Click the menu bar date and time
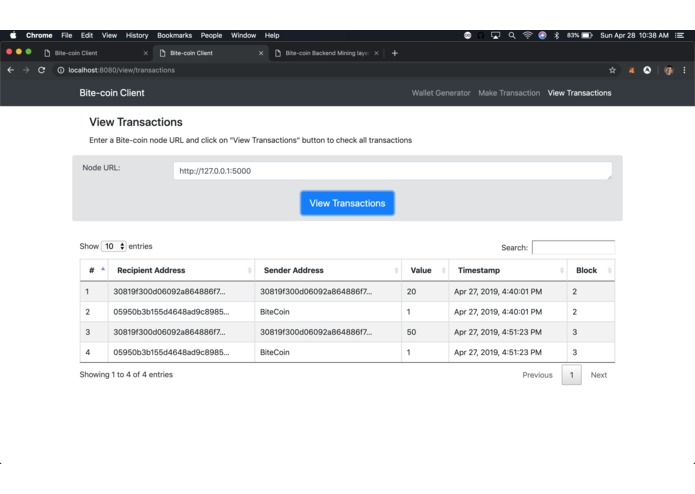 (x=634, y=35)
